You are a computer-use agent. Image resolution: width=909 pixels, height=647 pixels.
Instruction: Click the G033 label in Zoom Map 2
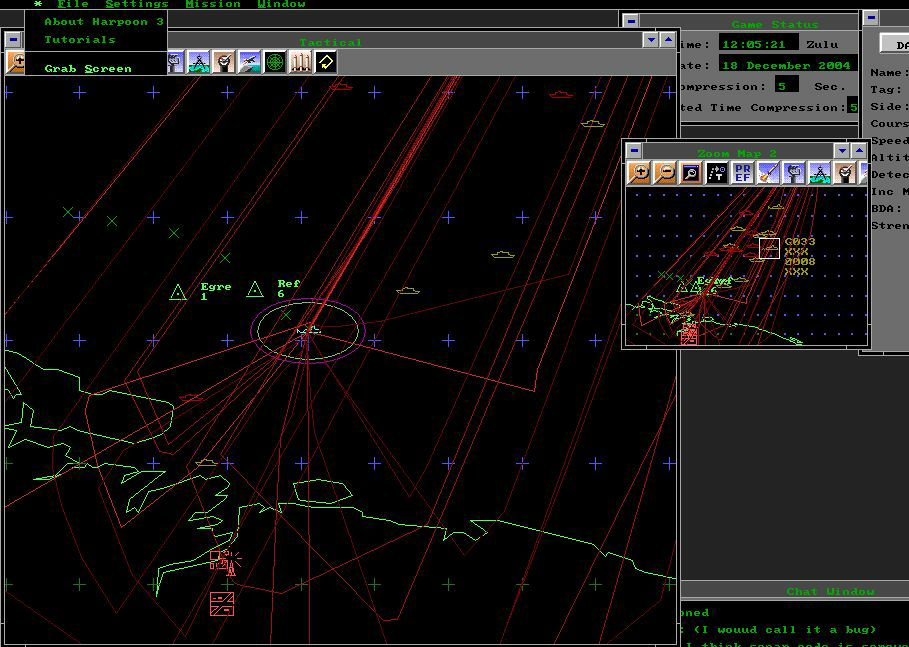(800, 242)
